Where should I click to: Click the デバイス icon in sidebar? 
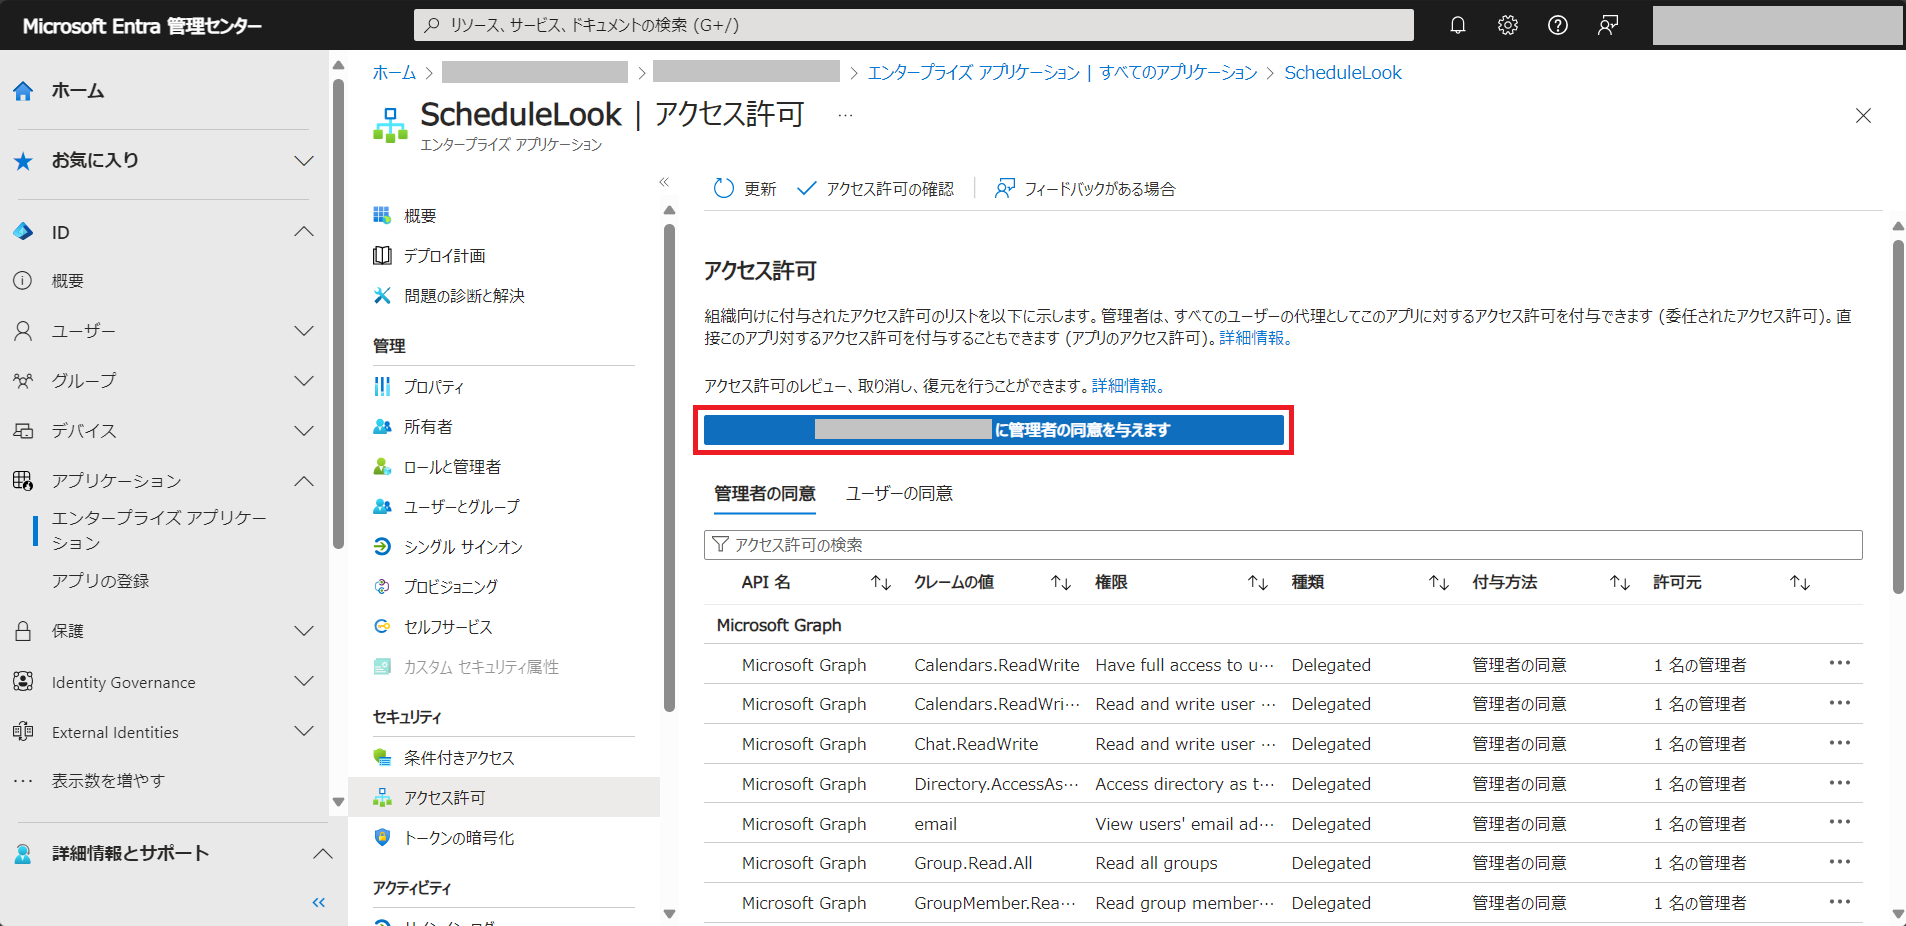coord(23,431)
